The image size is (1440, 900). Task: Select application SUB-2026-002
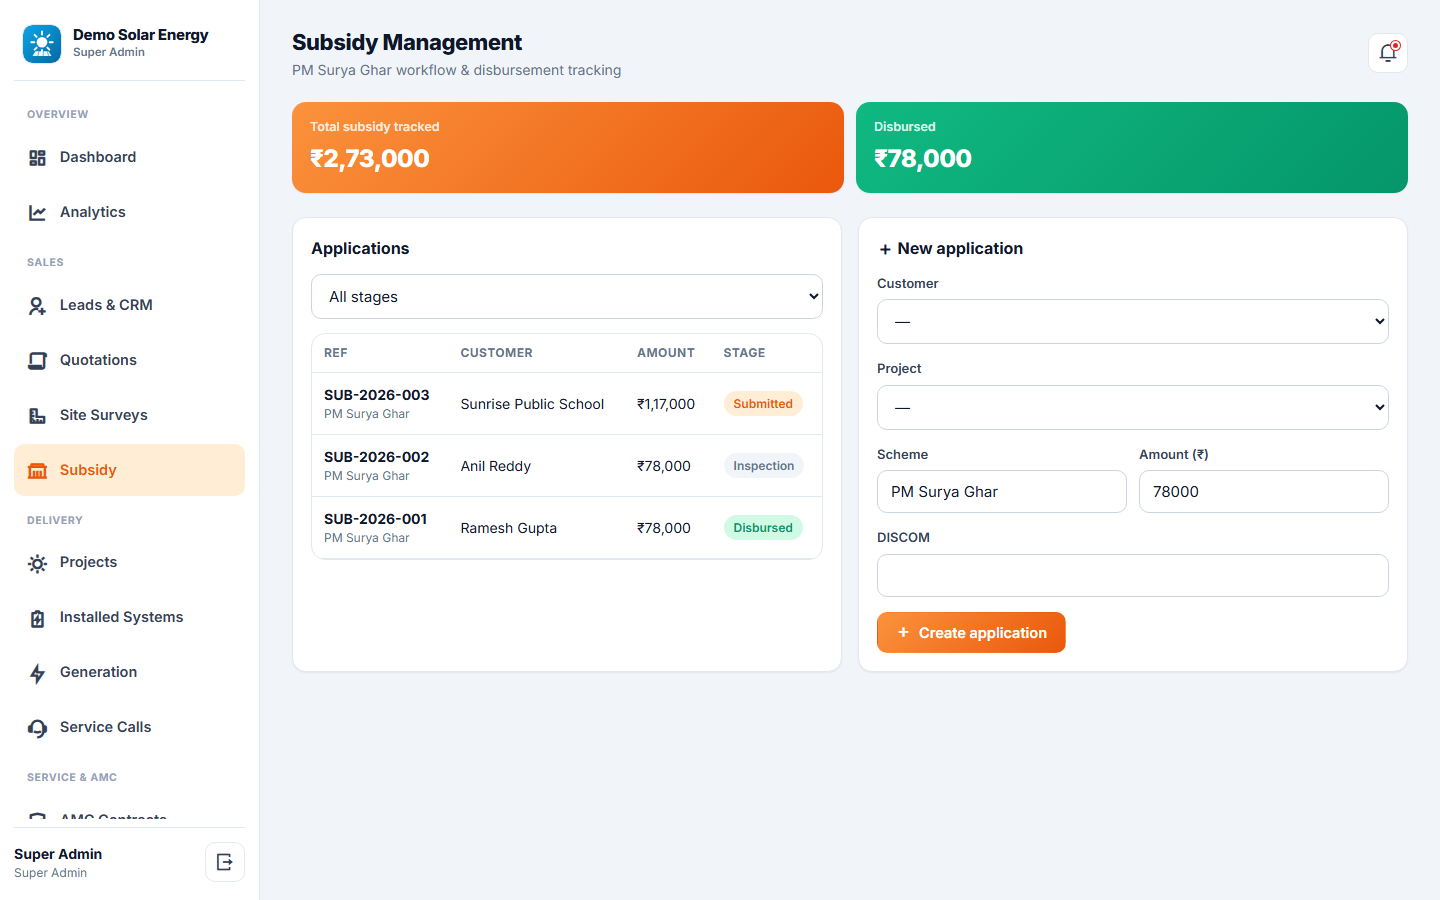point(567,466)
